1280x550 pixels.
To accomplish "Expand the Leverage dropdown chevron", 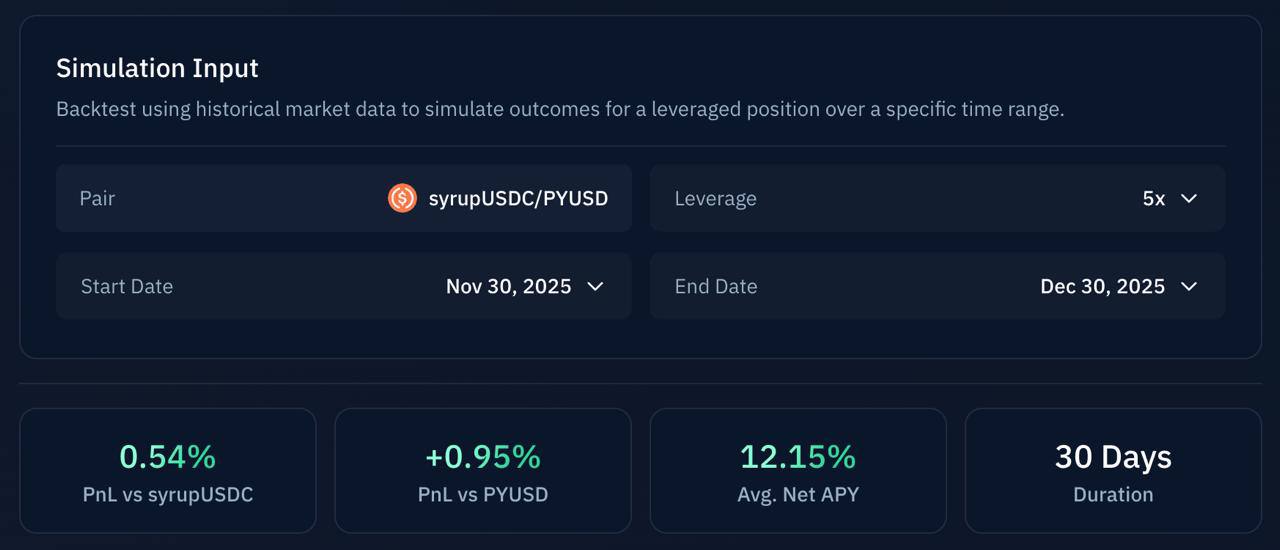I will [x=1189, y=198].
